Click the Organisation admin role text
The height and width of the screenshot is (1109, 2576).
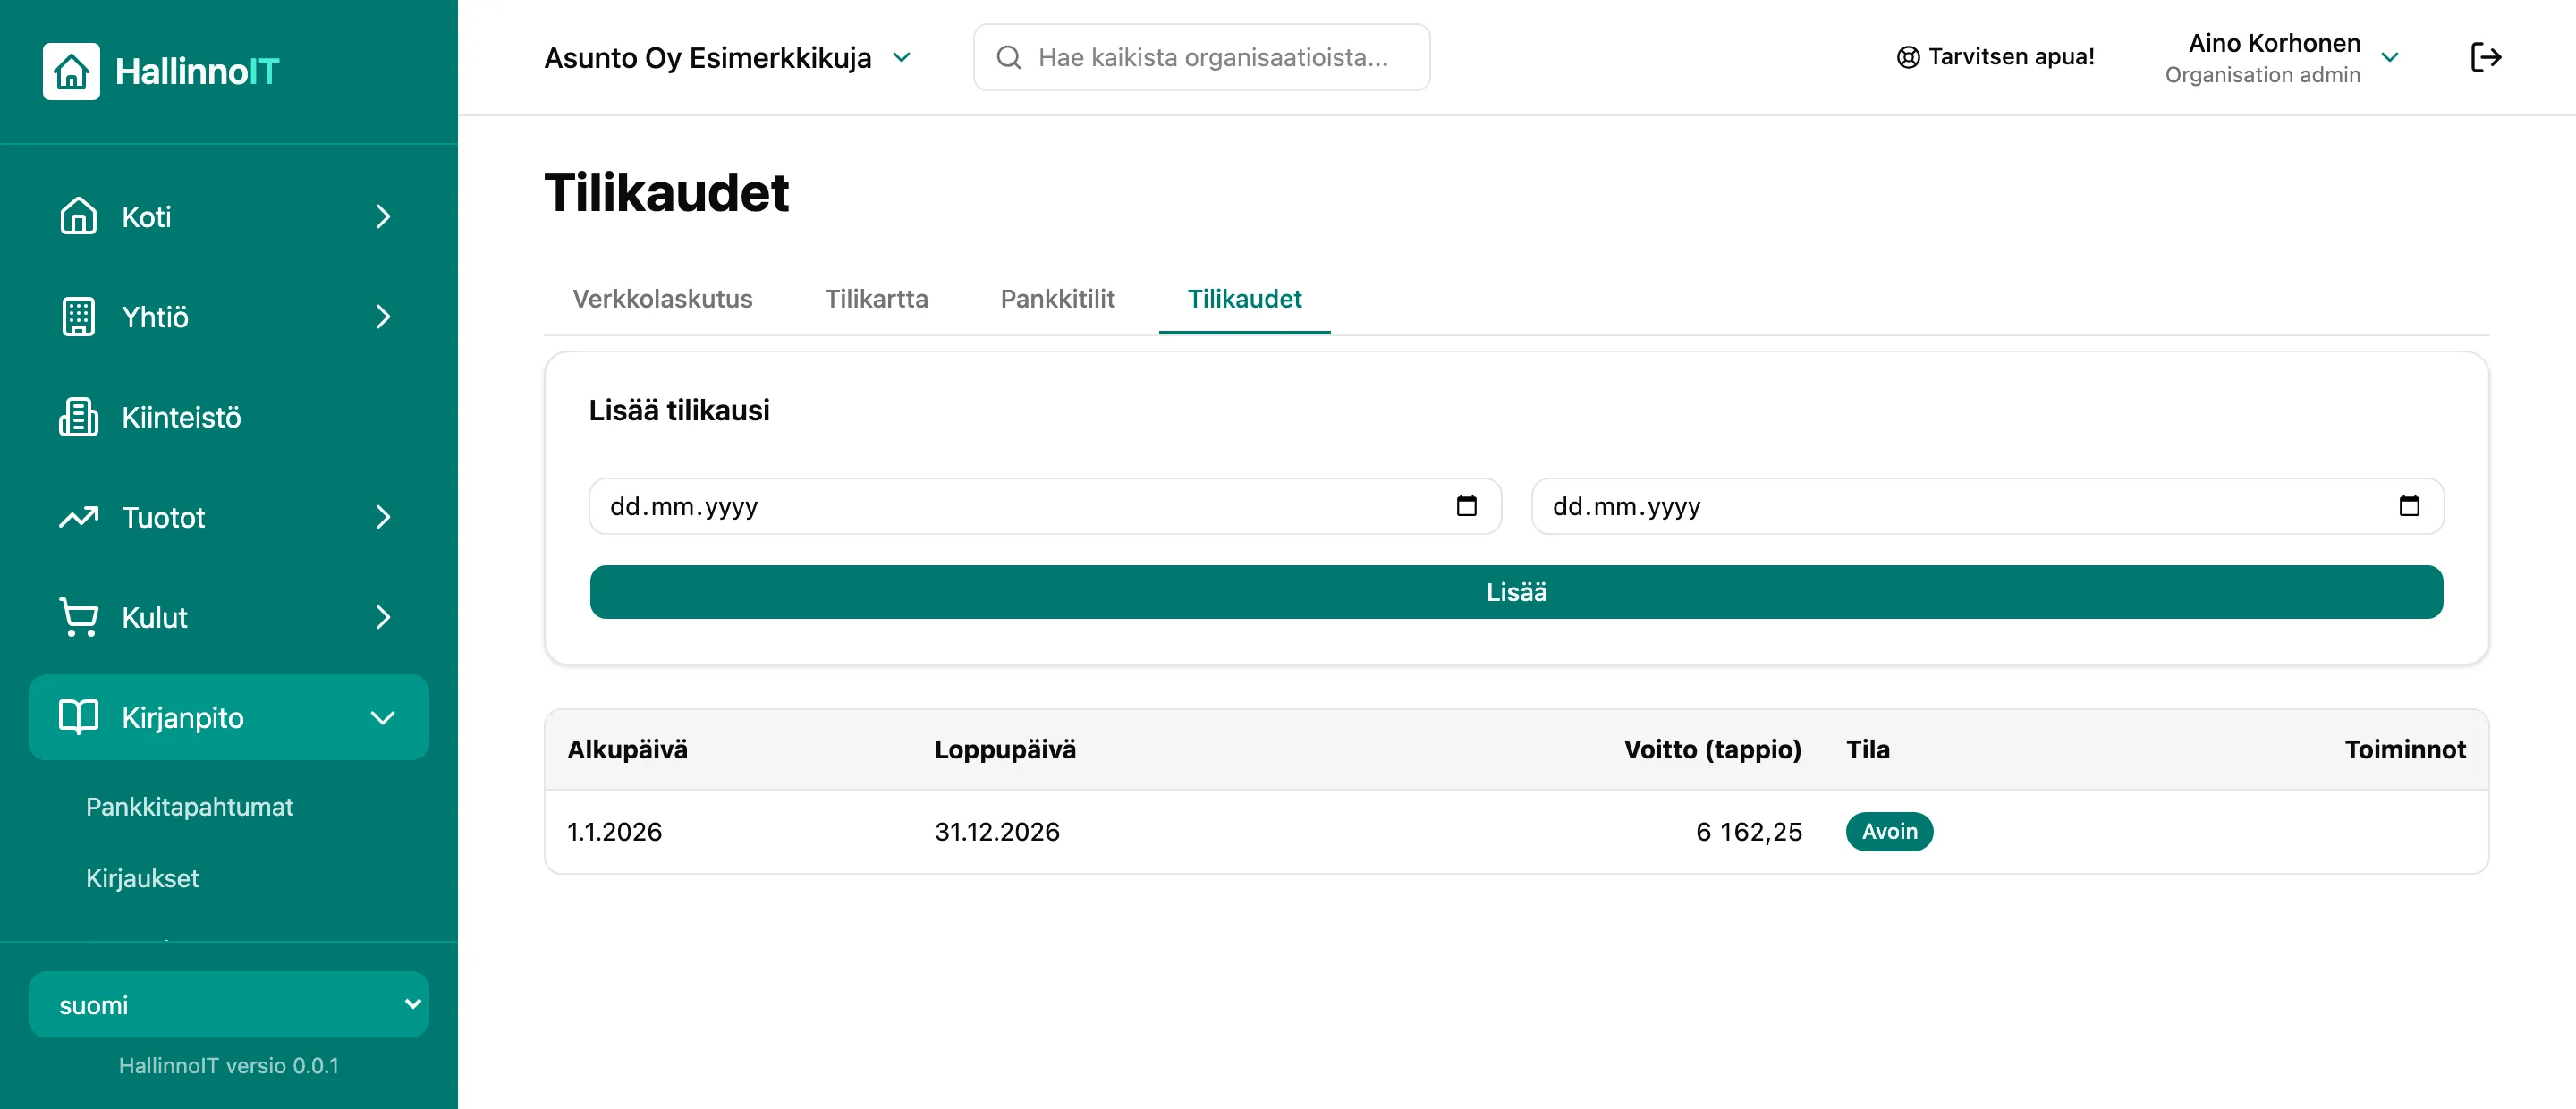[x=2262, y=75]
